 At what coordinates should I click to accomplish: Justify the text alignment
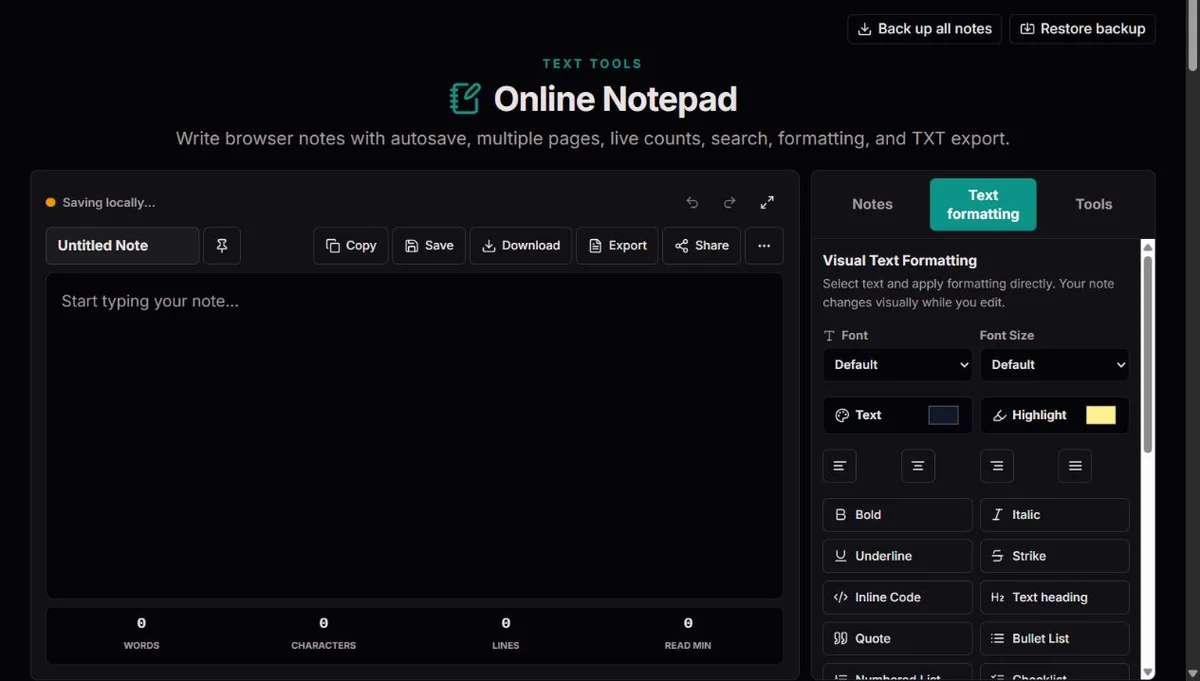pyautogui.click(x=1075, y=466)
